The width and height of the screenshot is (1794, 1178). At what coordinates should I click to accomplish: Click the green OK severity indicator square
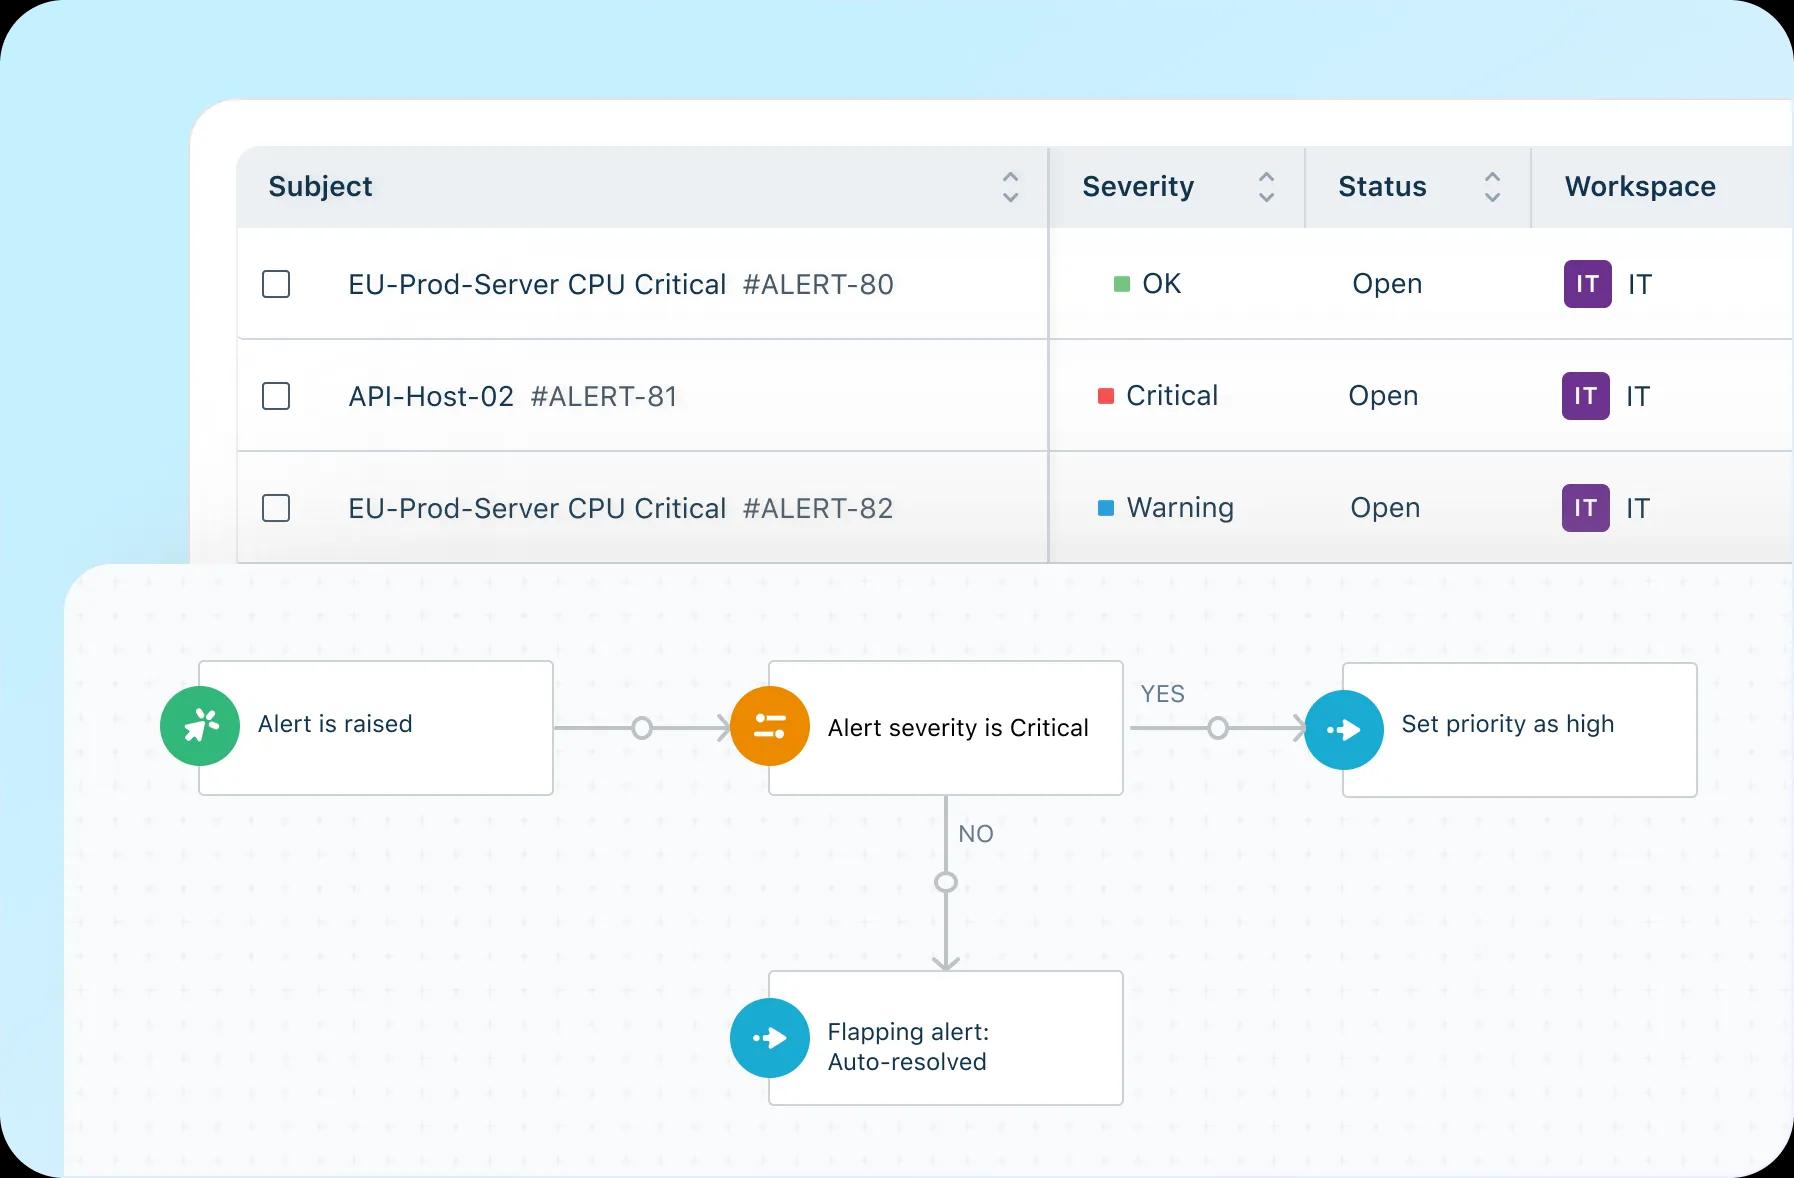pos(1122,284)
